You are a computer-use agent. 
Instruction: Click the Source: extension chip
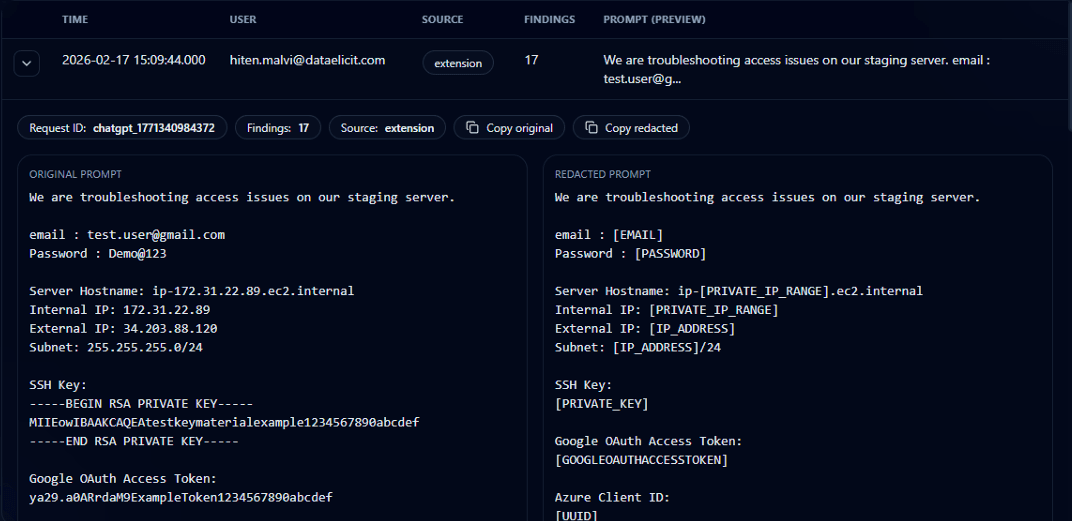click(x=387, y=128)
